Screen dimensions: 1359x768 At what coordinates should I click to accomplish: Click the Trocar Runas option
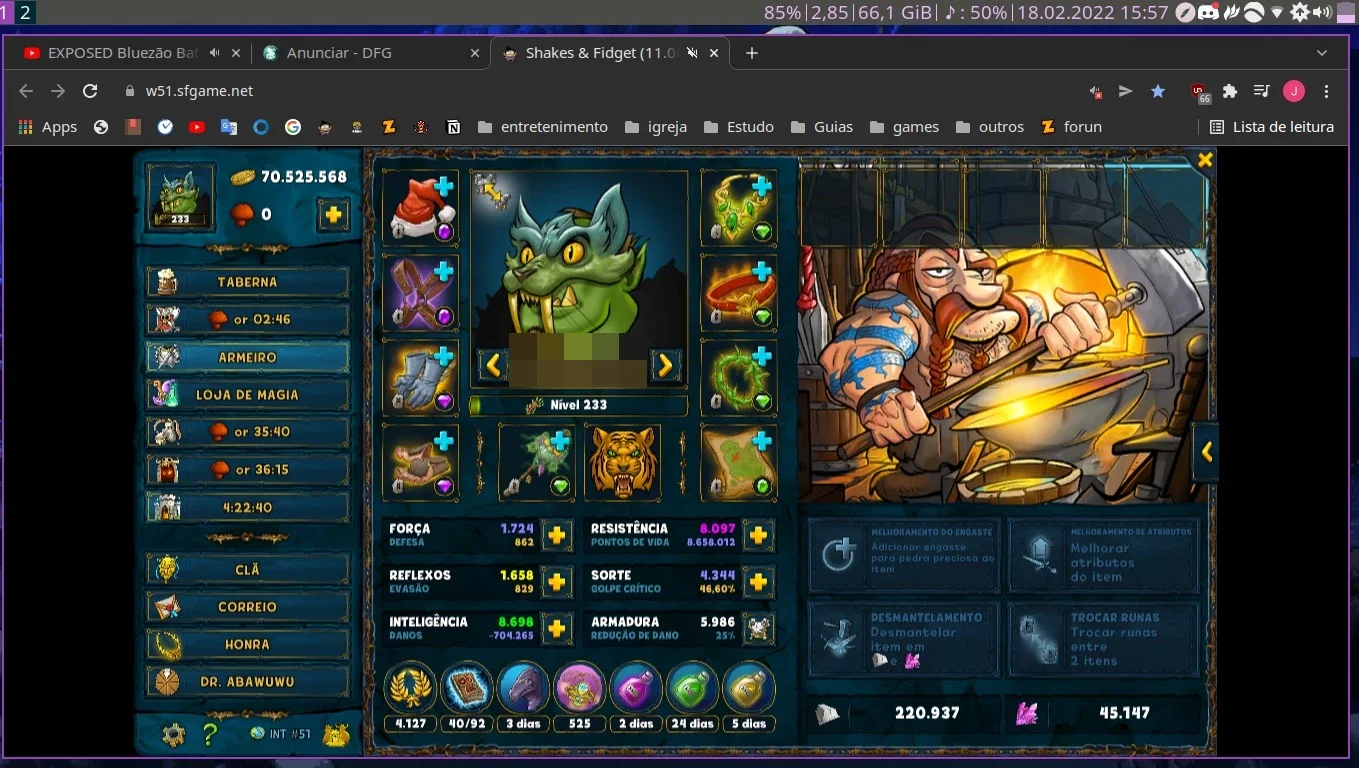tap(1103, 639)
